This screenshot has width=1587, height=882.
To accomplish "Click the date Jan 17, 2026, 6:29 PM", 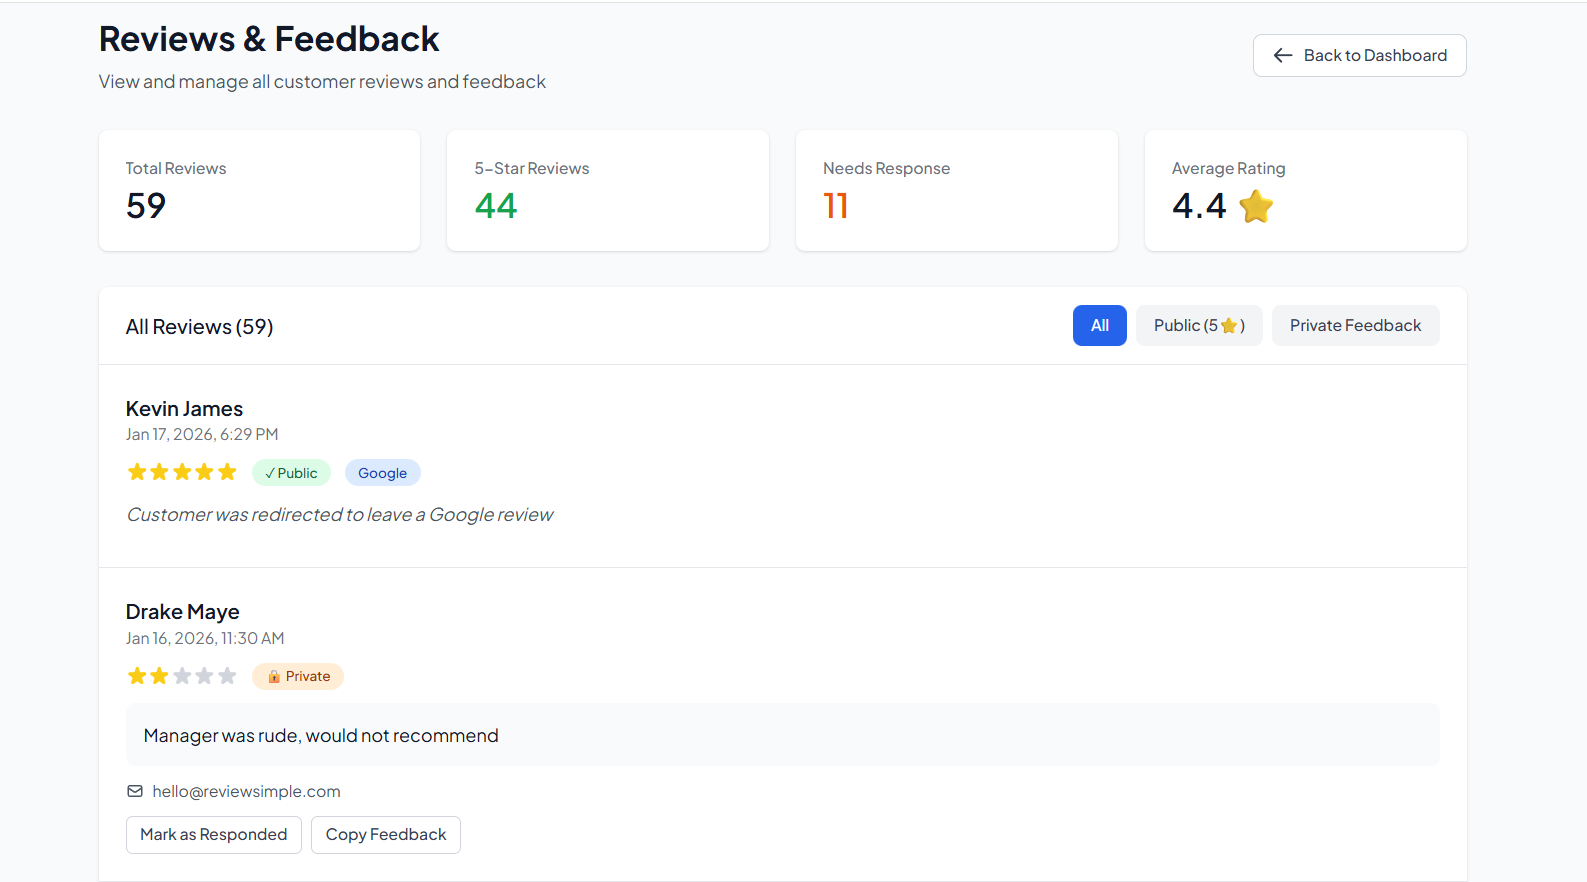I will click(x=202, y=435).
